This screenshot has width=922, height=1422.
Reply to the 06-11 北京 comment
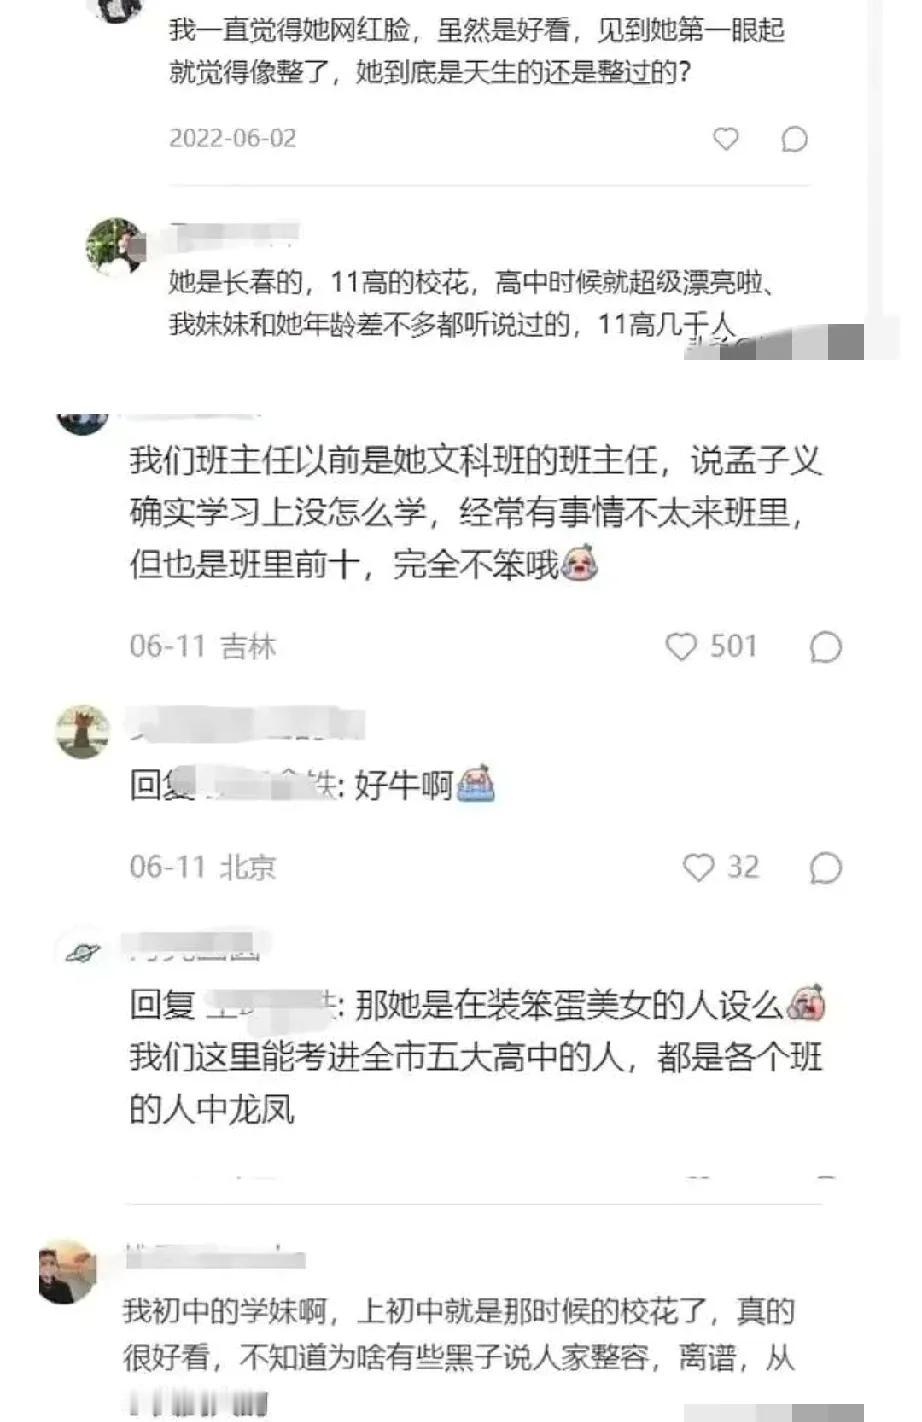click(x=825, y=867)
